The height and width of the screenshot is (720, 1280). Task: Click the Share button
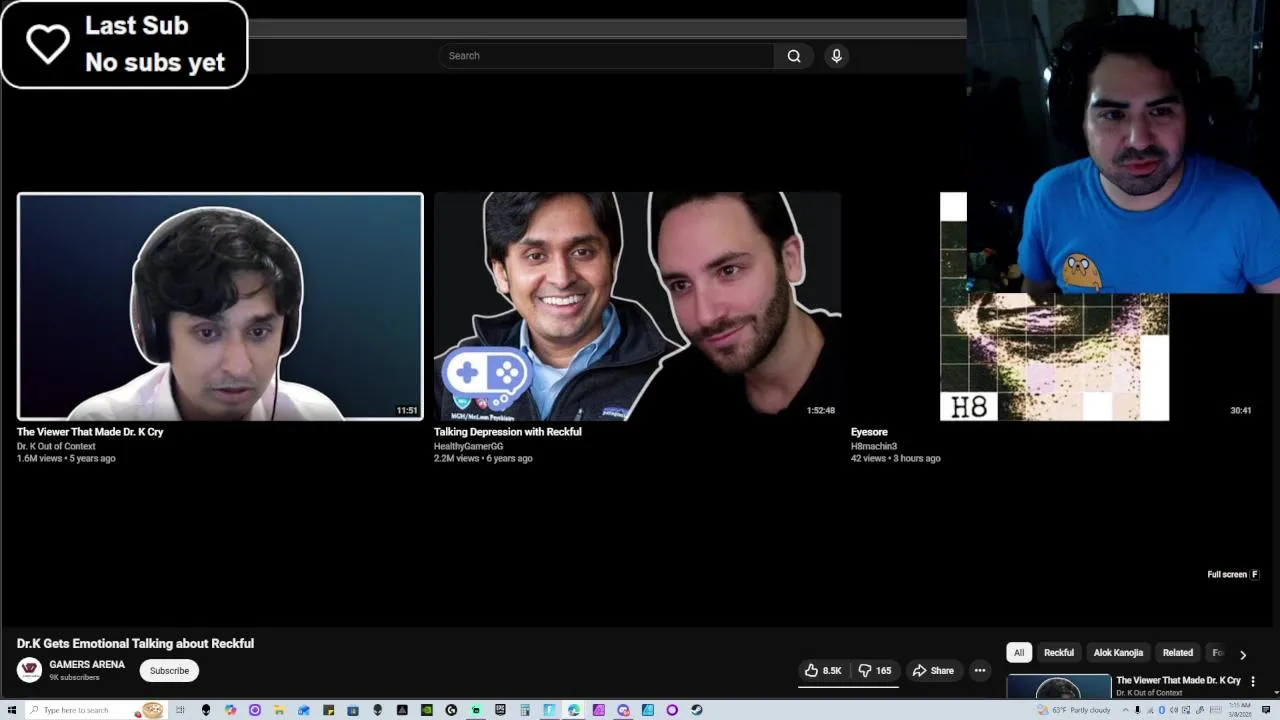point(933,671)
